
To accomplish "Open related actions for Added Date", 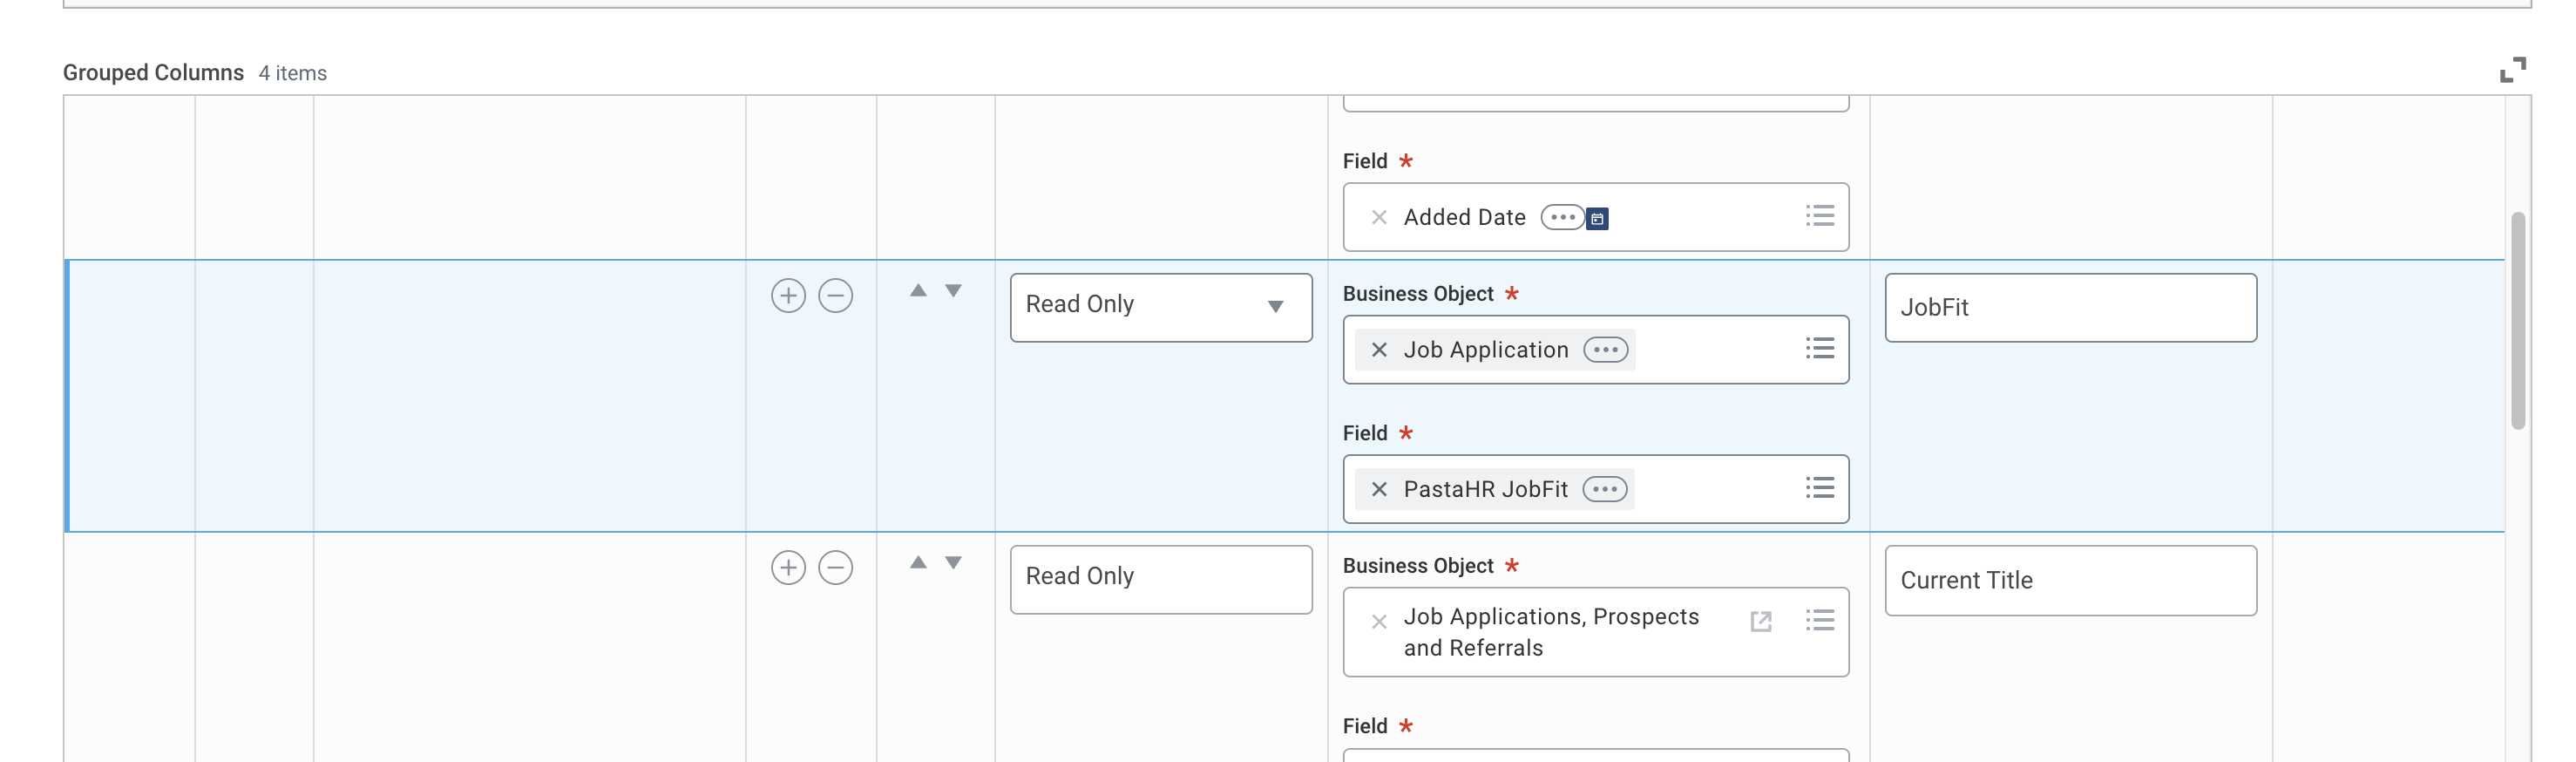I will (x=1561, y=217).
